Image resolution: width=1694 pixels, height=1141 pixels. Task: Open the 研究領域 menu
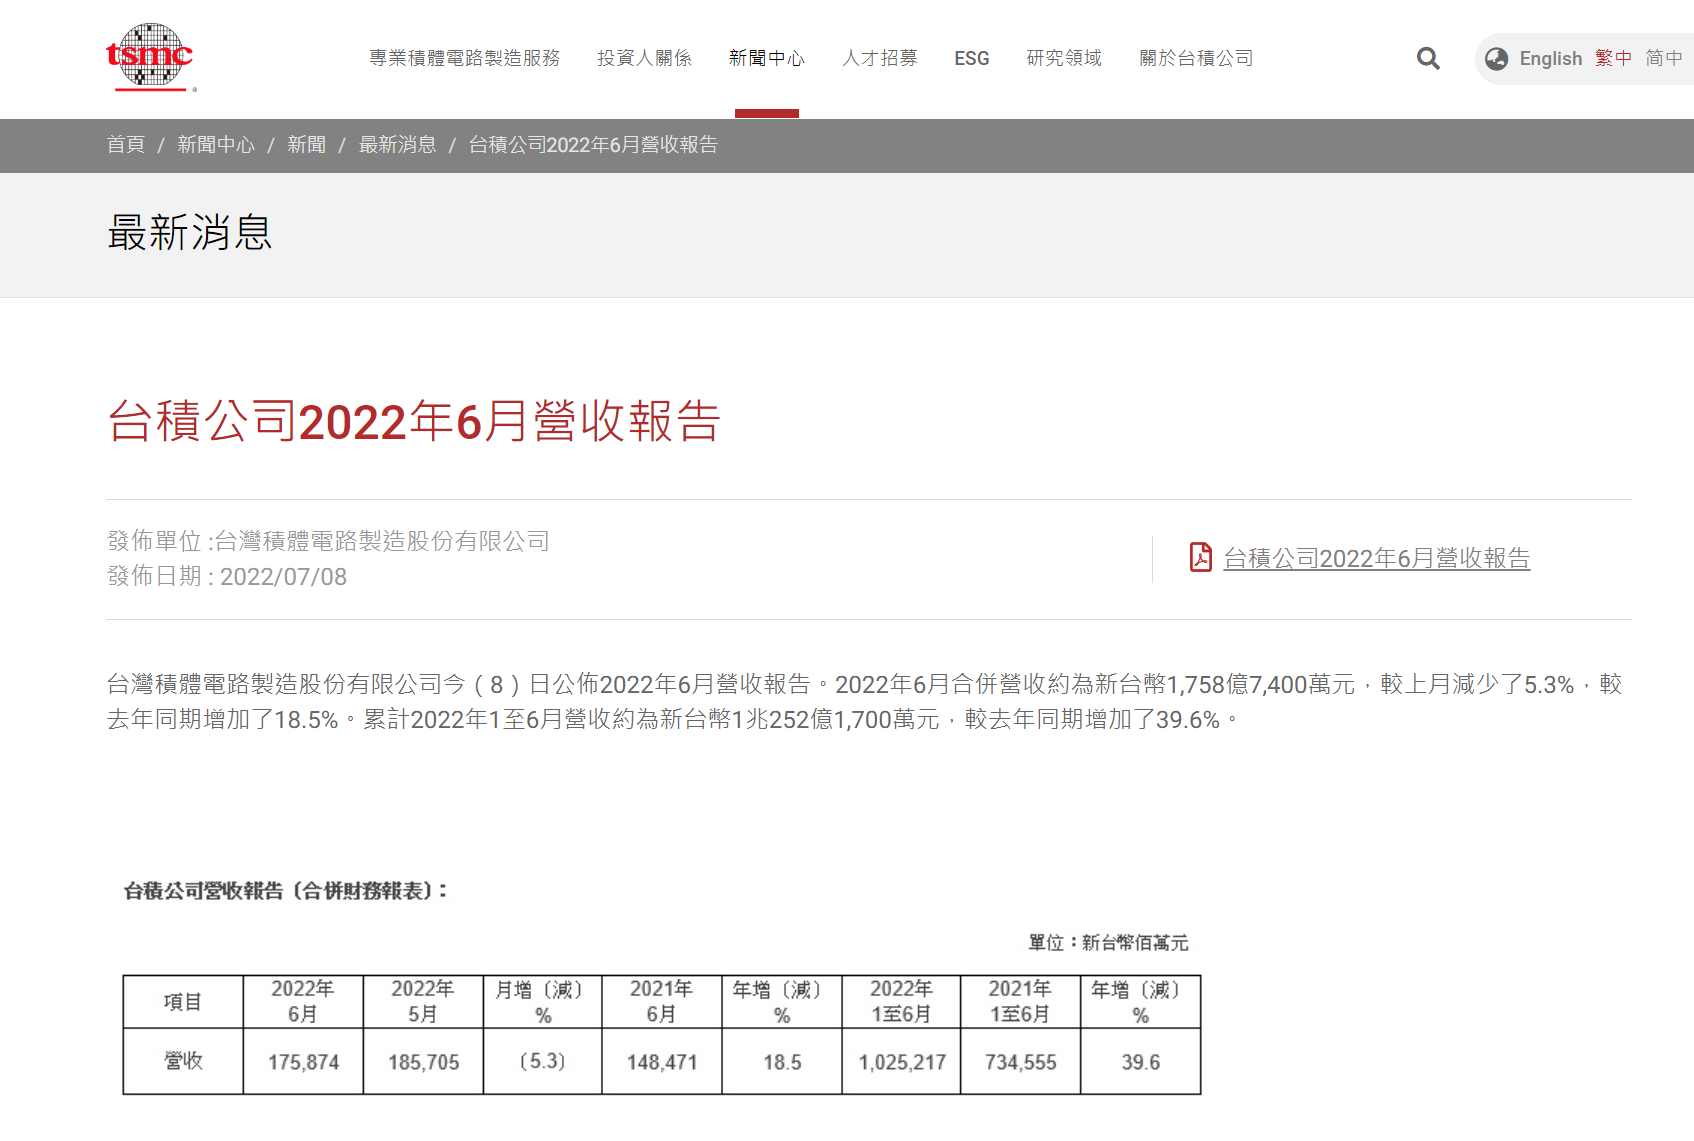click(x=1063, y=58)
